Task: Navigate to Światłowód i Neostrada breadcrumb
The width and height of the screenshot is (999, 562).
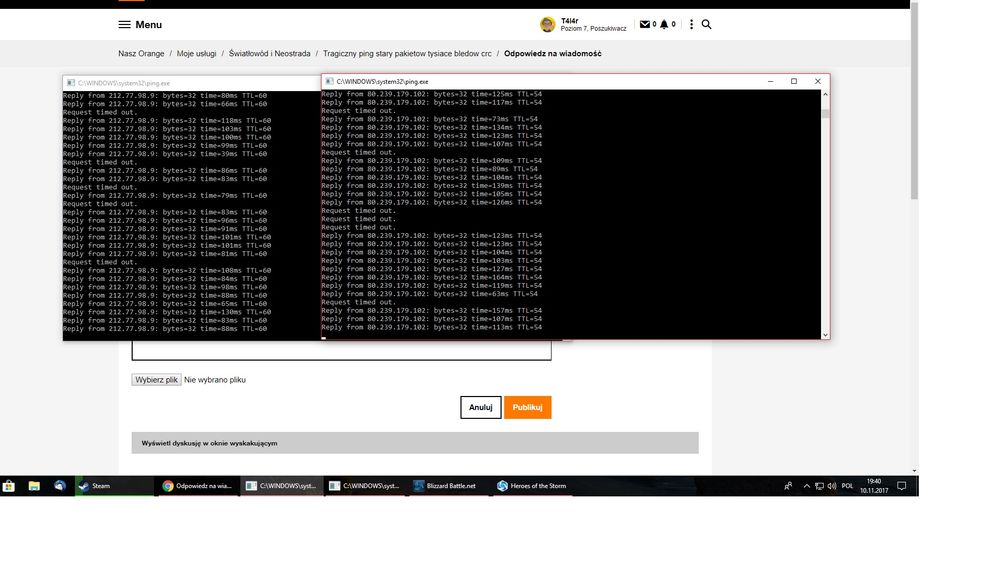Action: (x=269, y=53)
